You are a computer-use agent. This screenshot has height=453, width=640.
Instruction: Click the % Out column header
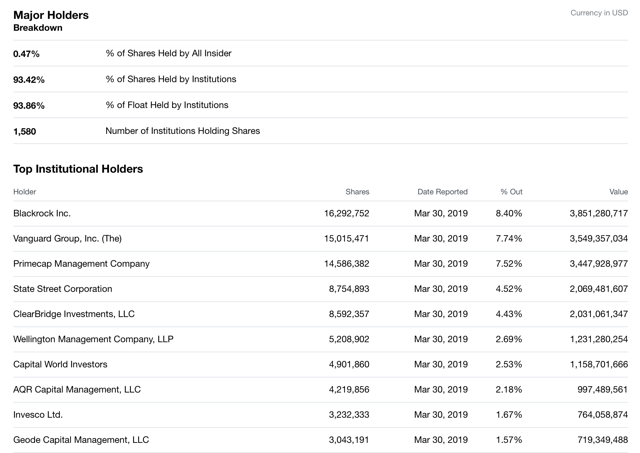[x=511, y=192]
